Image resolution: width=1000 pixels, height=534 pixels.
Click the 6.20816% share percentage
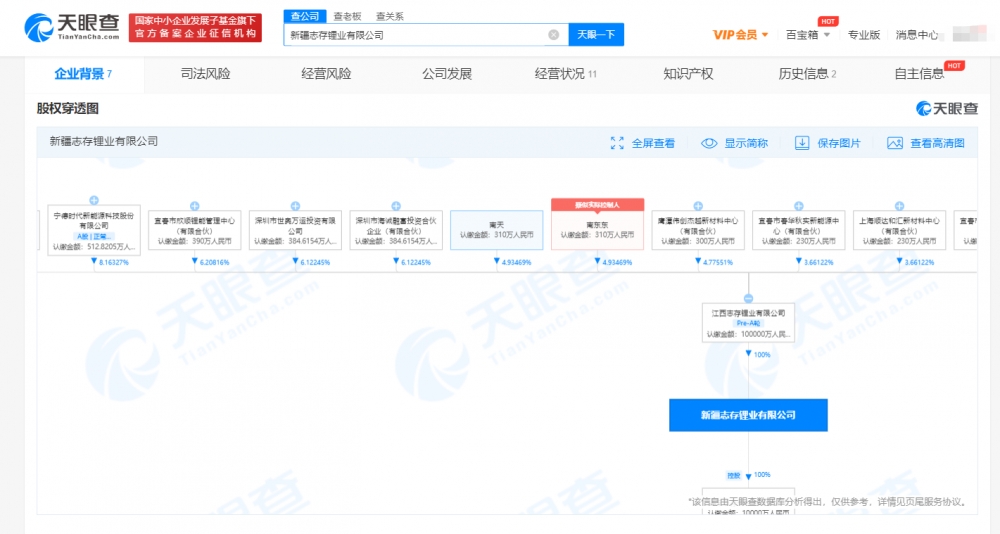point(214,262)
